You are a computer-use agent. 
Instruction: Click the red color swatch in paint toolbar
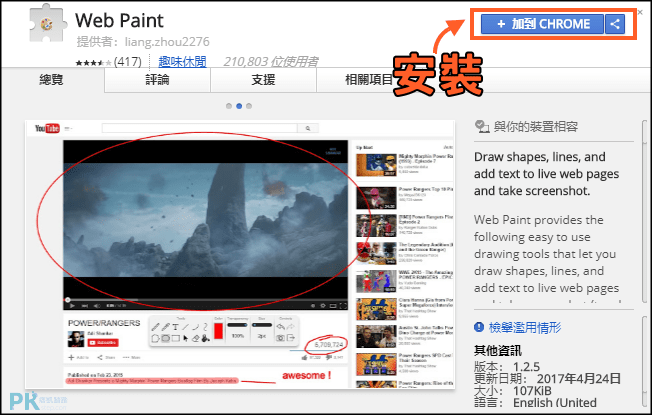[x=218, y=331]
